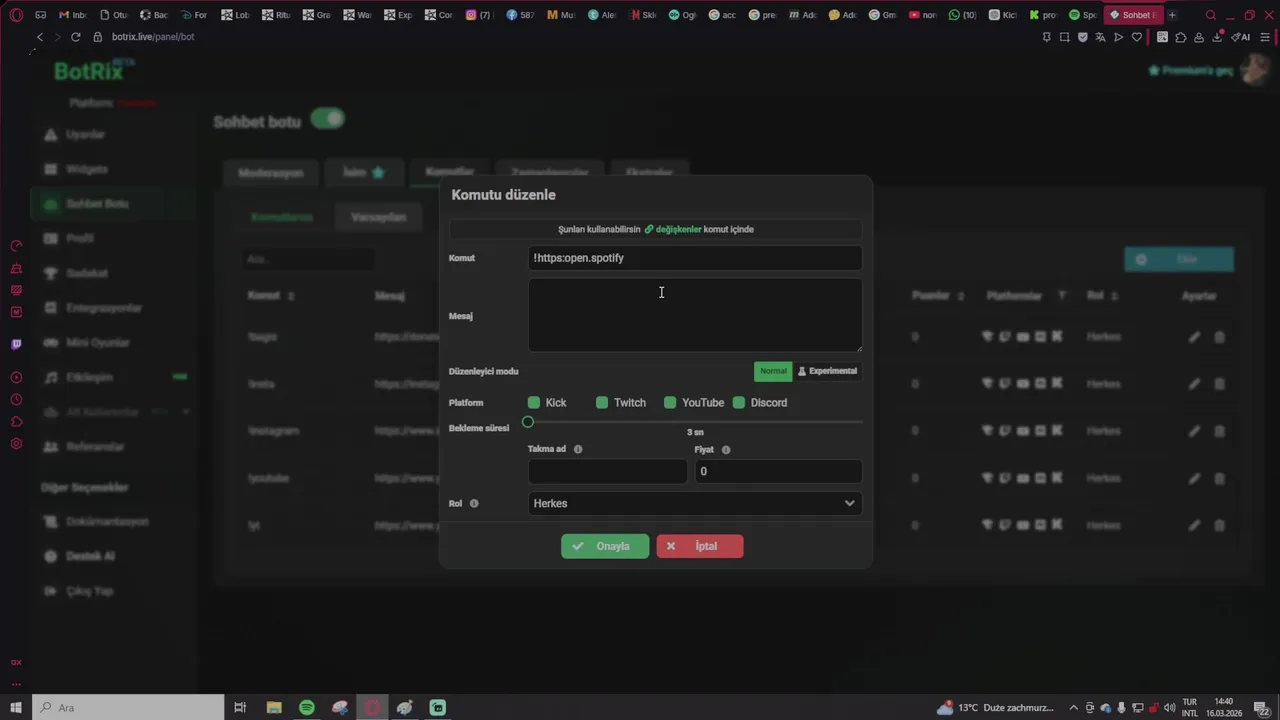Toggle the Discord platform checkbox
The image size is (1280, 720).
(x=739, y=403)
